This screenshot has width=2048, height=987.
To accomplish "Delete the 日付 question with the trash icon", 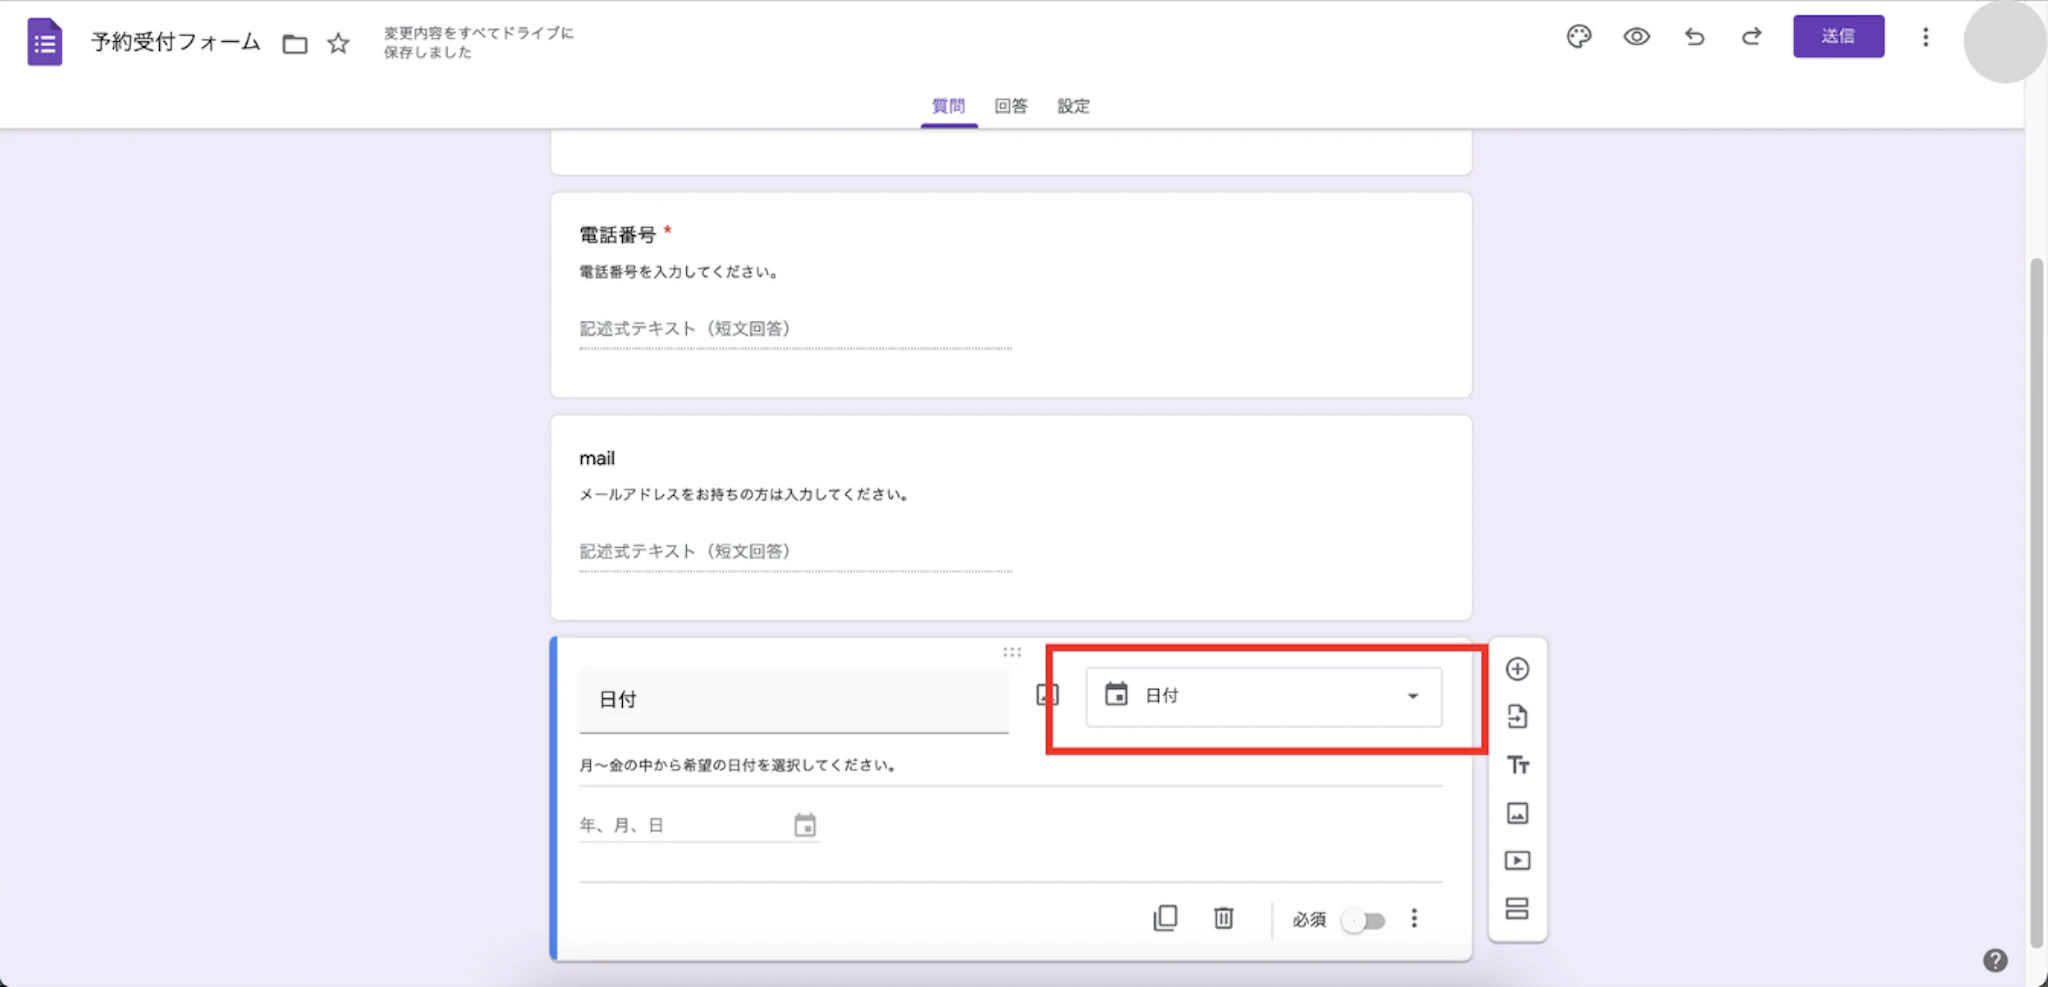I will tap(1224, 918).
